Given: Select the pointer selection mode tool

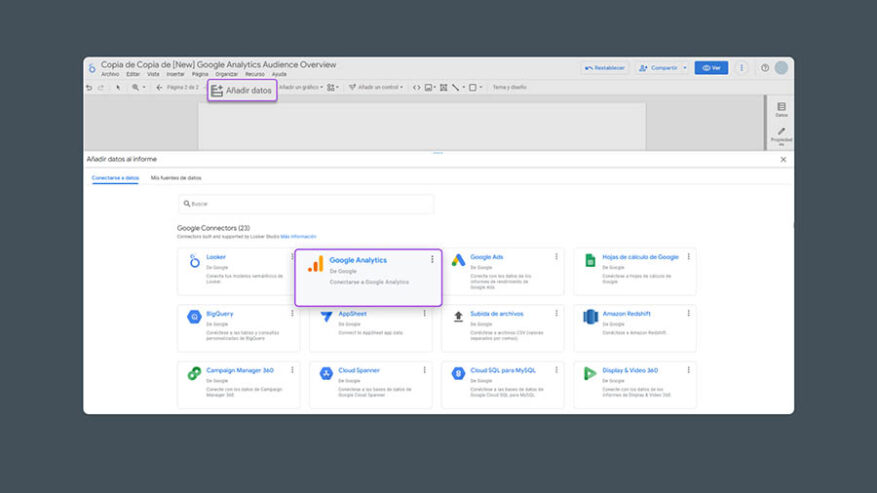Looking at the screenshot, I should pos(118,87).
